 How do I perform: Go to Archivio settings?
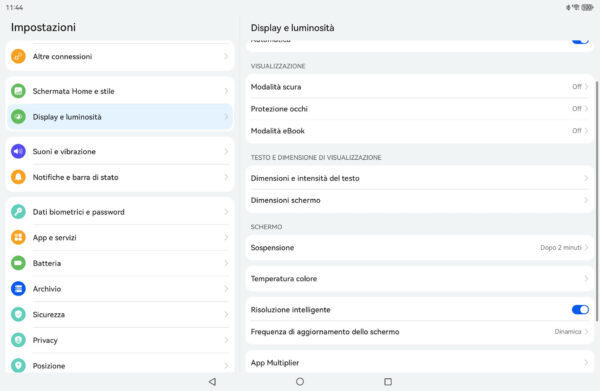pos(120,288)
